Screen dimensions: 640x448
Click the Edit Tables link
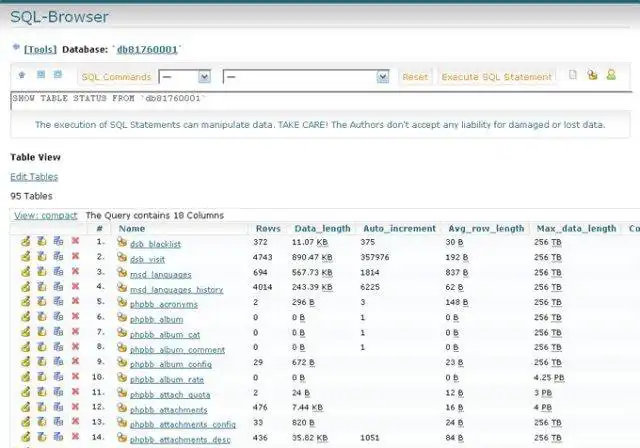click(x=34, y=177)
